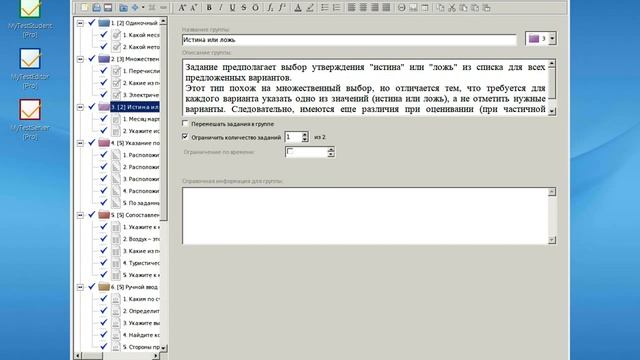Viewport: 640px width, 360px height.
Task: Apply subscript formatting
Action: tap(270, 8)
